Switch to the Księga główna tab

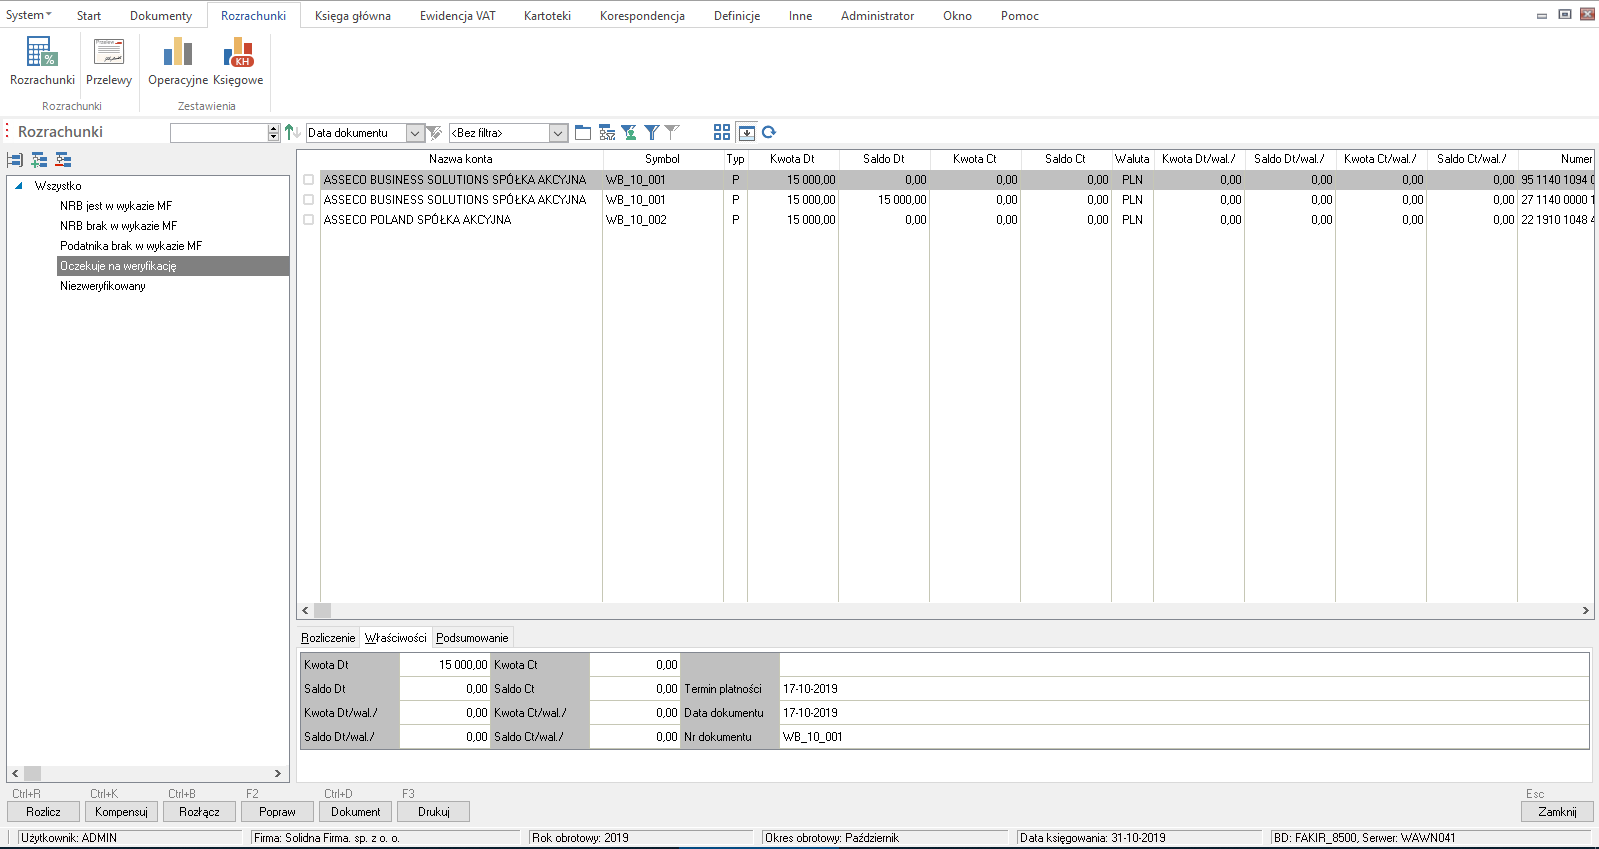tap(353, 15)
